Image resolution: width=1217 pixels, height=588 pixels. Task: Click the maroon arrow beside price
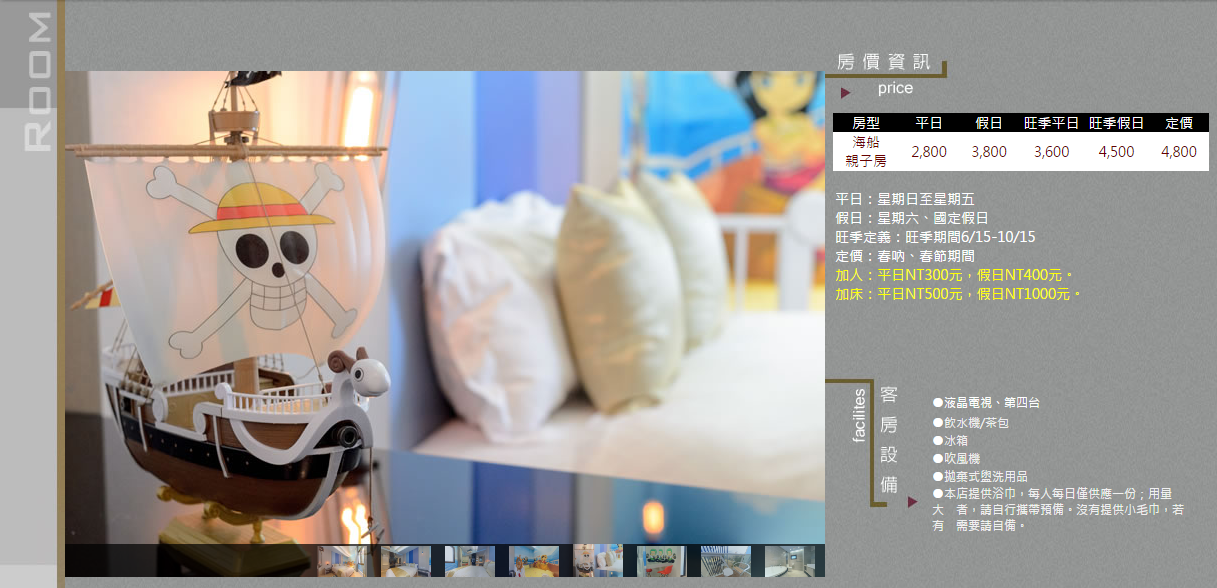tap(845, 92)
